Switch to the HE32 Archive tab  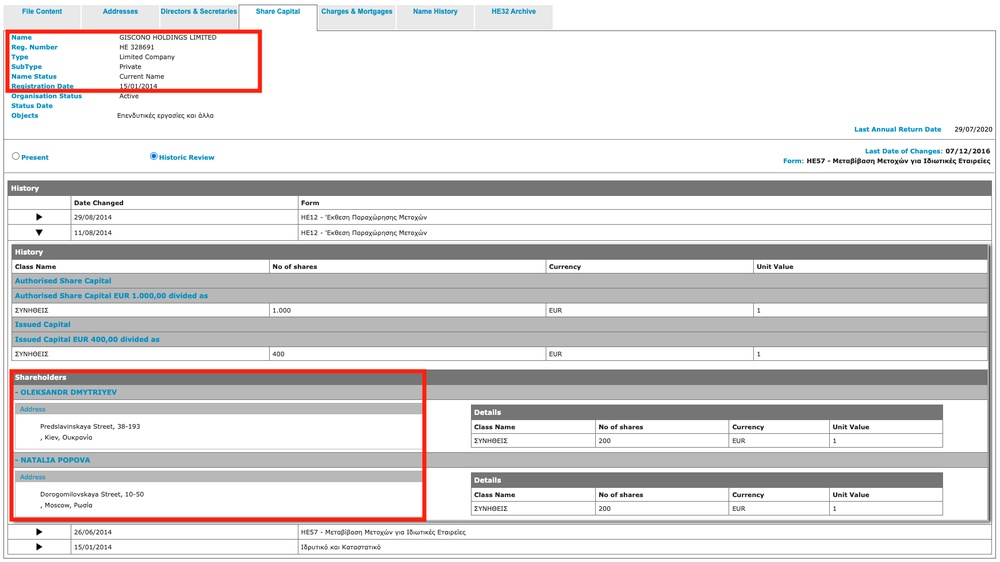click(513, 12)
